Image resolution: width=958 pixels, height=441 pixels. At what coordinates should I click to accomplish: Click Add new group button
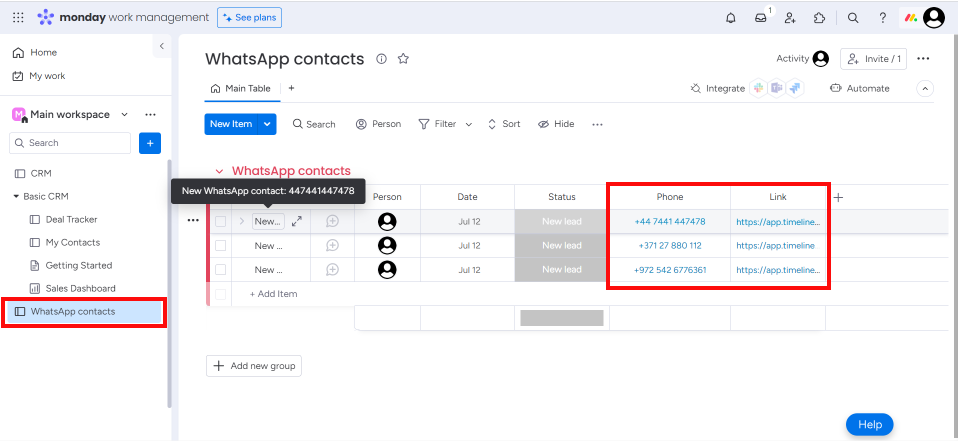pyautogui.click(x=254, y=366)
